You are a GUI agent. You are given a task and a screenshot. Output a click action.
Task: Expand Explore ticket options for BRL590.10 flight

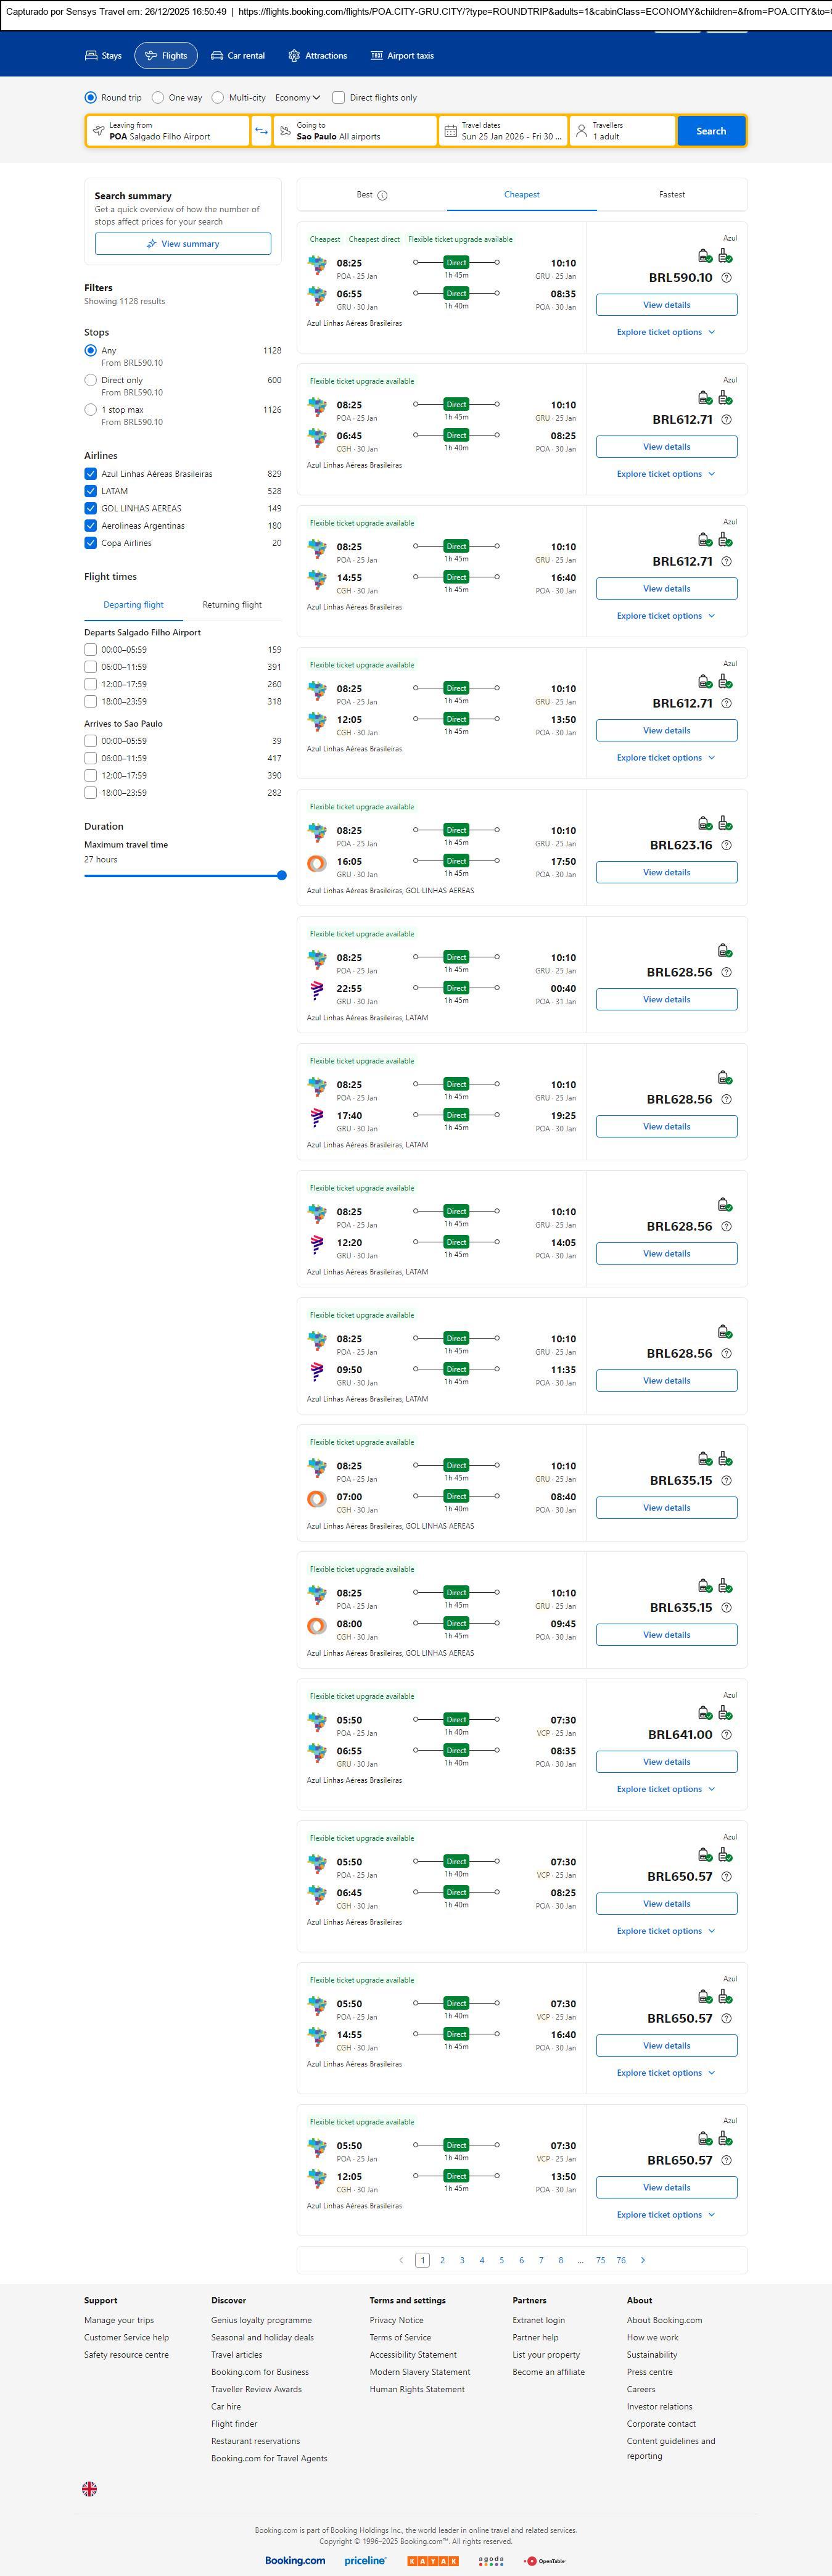[x=666, y=332]
